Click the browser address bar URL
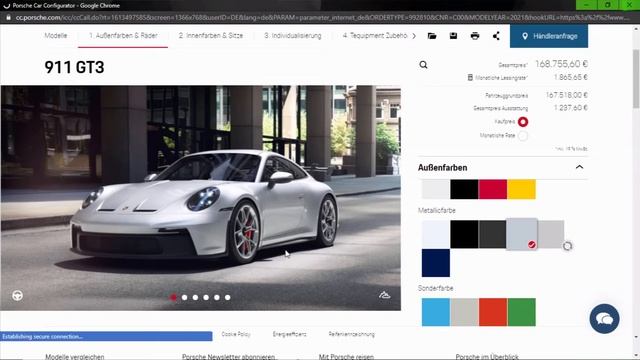The width and height of the screenshot is (640, 360). tap(322, 18)
